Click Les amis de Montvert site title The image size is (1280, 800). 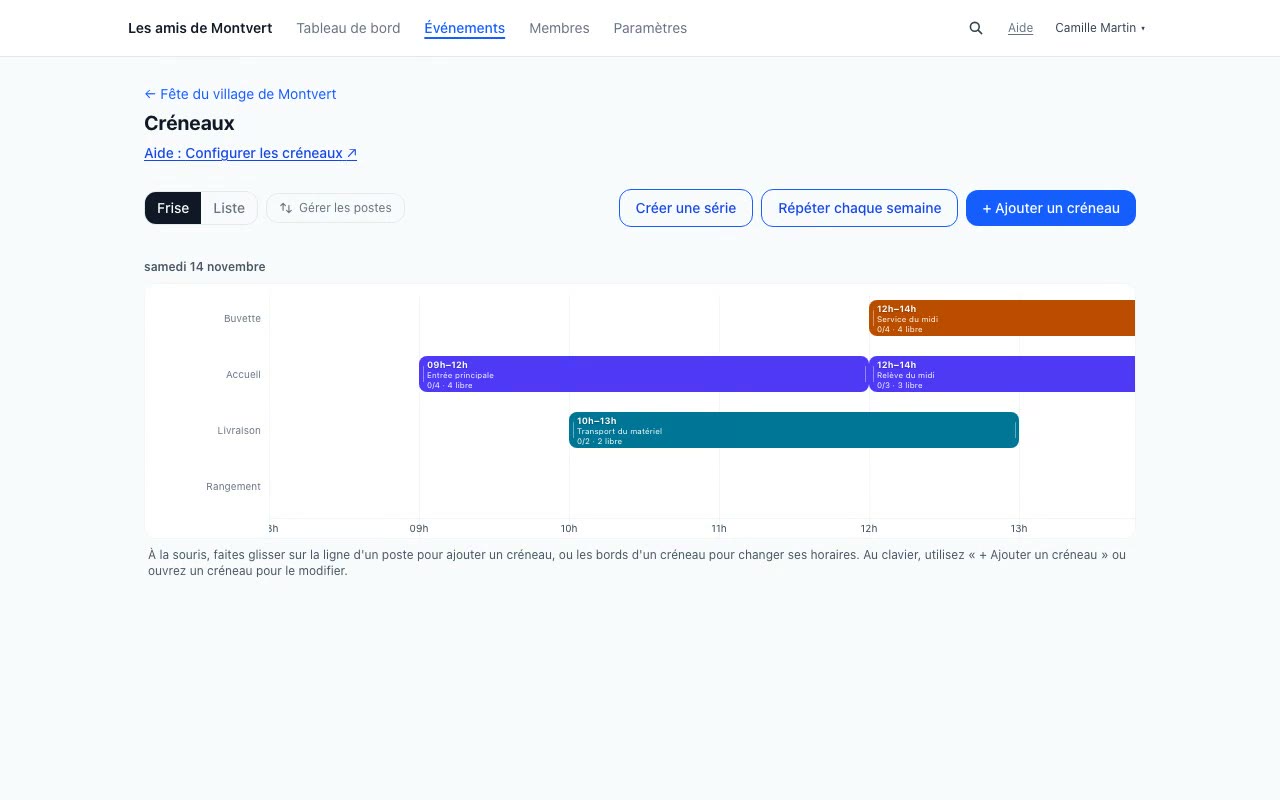[200, 28]
